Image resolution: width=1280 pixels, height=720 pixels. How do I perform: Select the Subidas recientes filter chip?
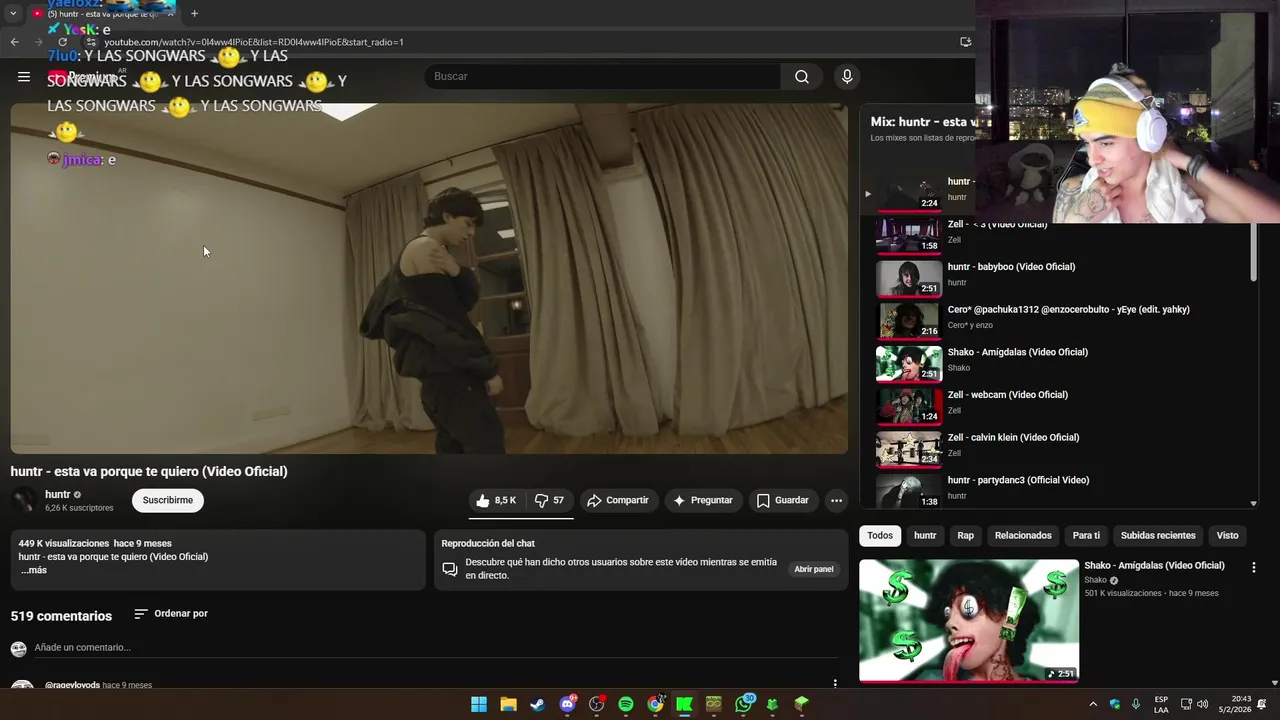[x=1158, y=535]
